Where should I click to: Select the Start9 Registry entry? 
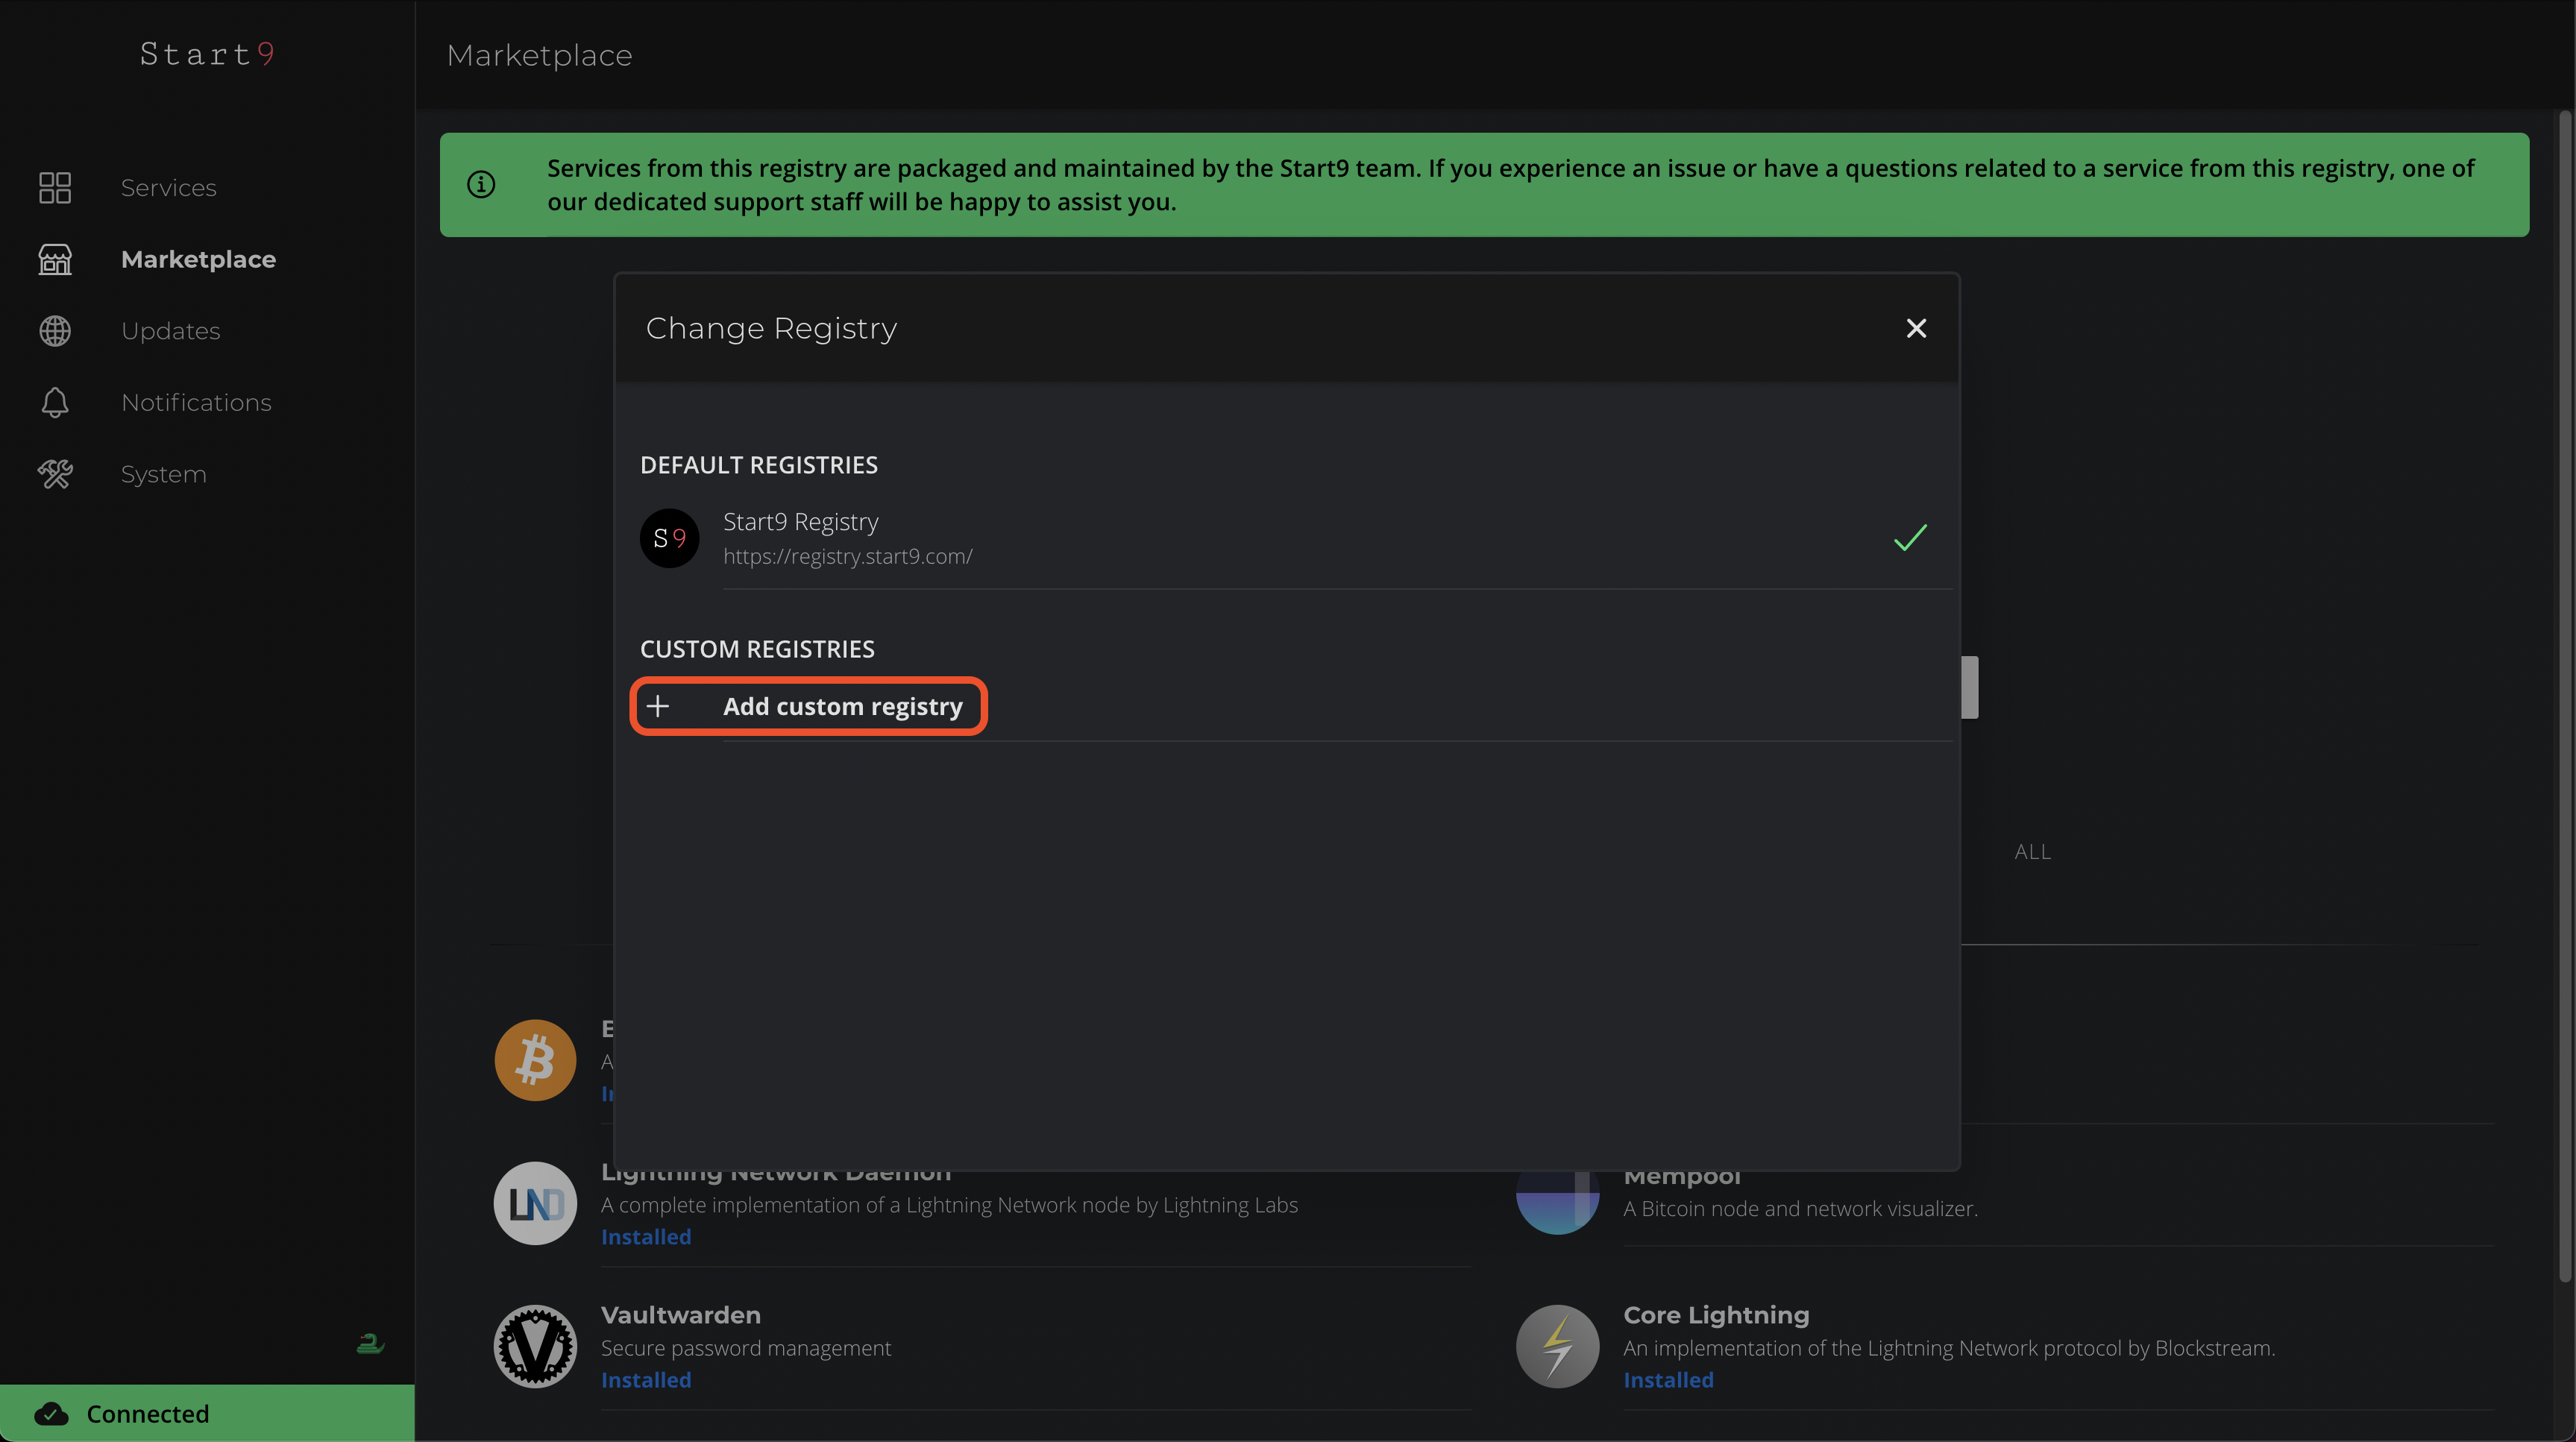1200,539
